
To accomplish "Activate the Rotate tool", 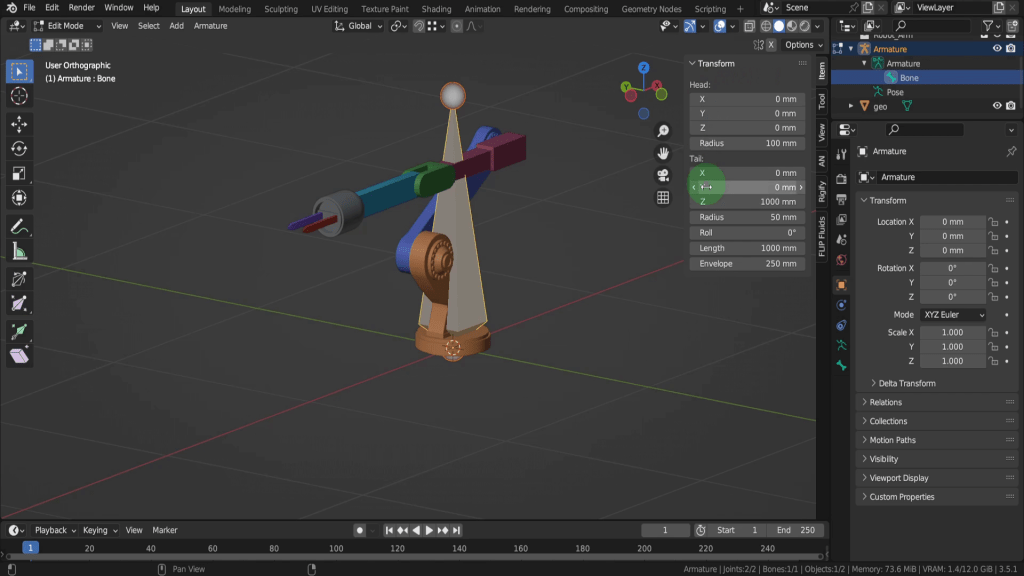I will 19,148.
